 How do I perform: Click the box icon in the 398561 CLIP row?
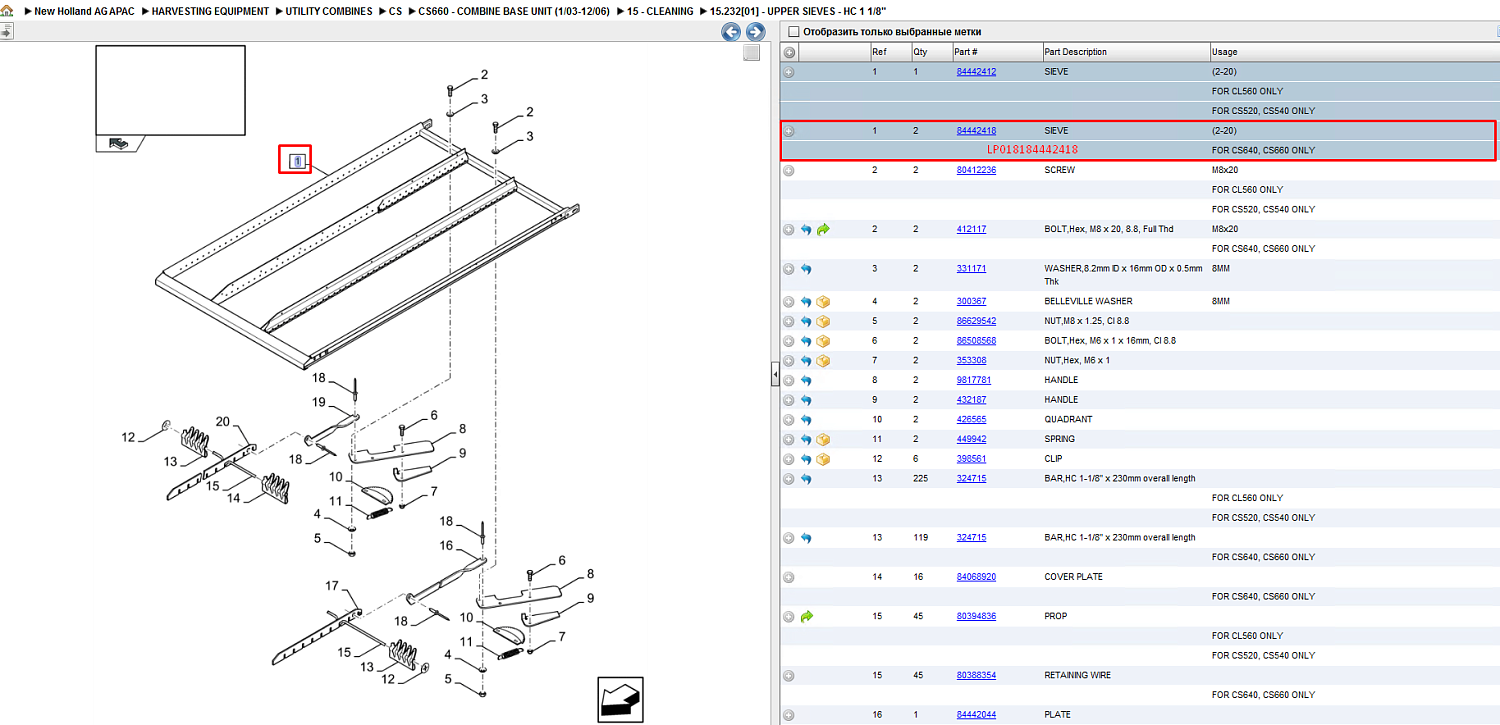823,459
